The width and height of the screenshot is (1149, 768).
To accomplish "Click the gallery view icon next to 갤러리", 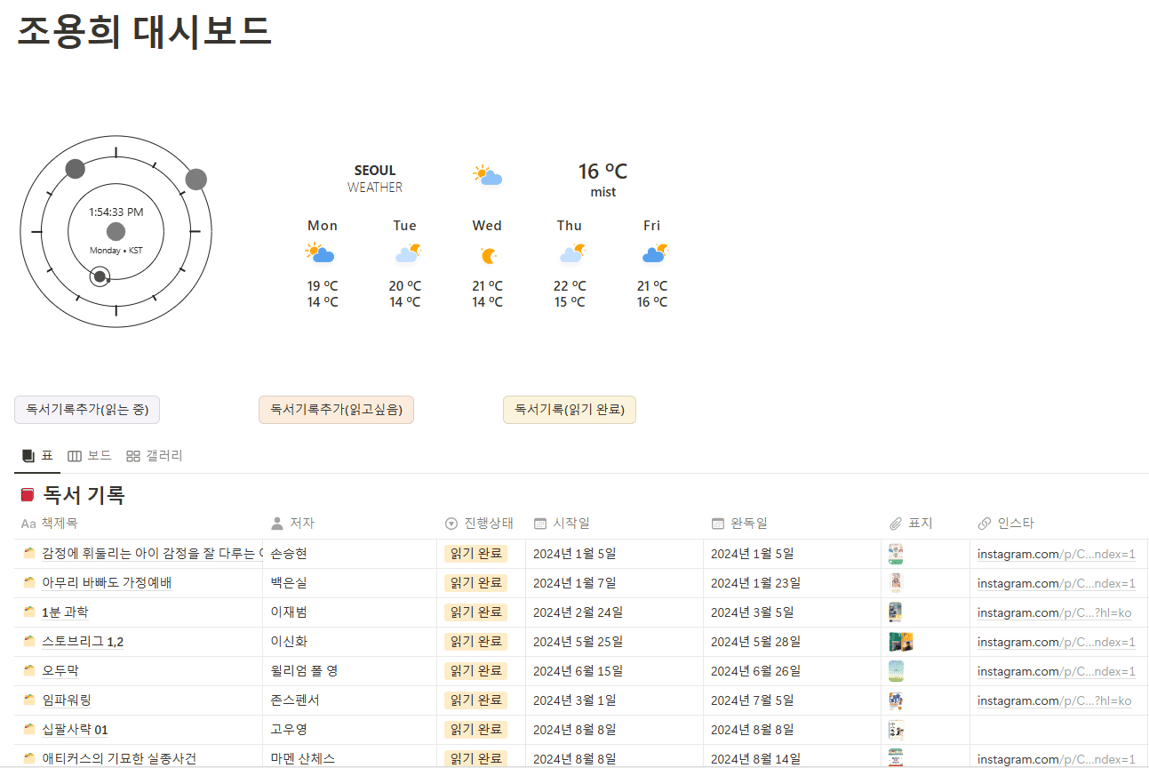I will (131, 455).
